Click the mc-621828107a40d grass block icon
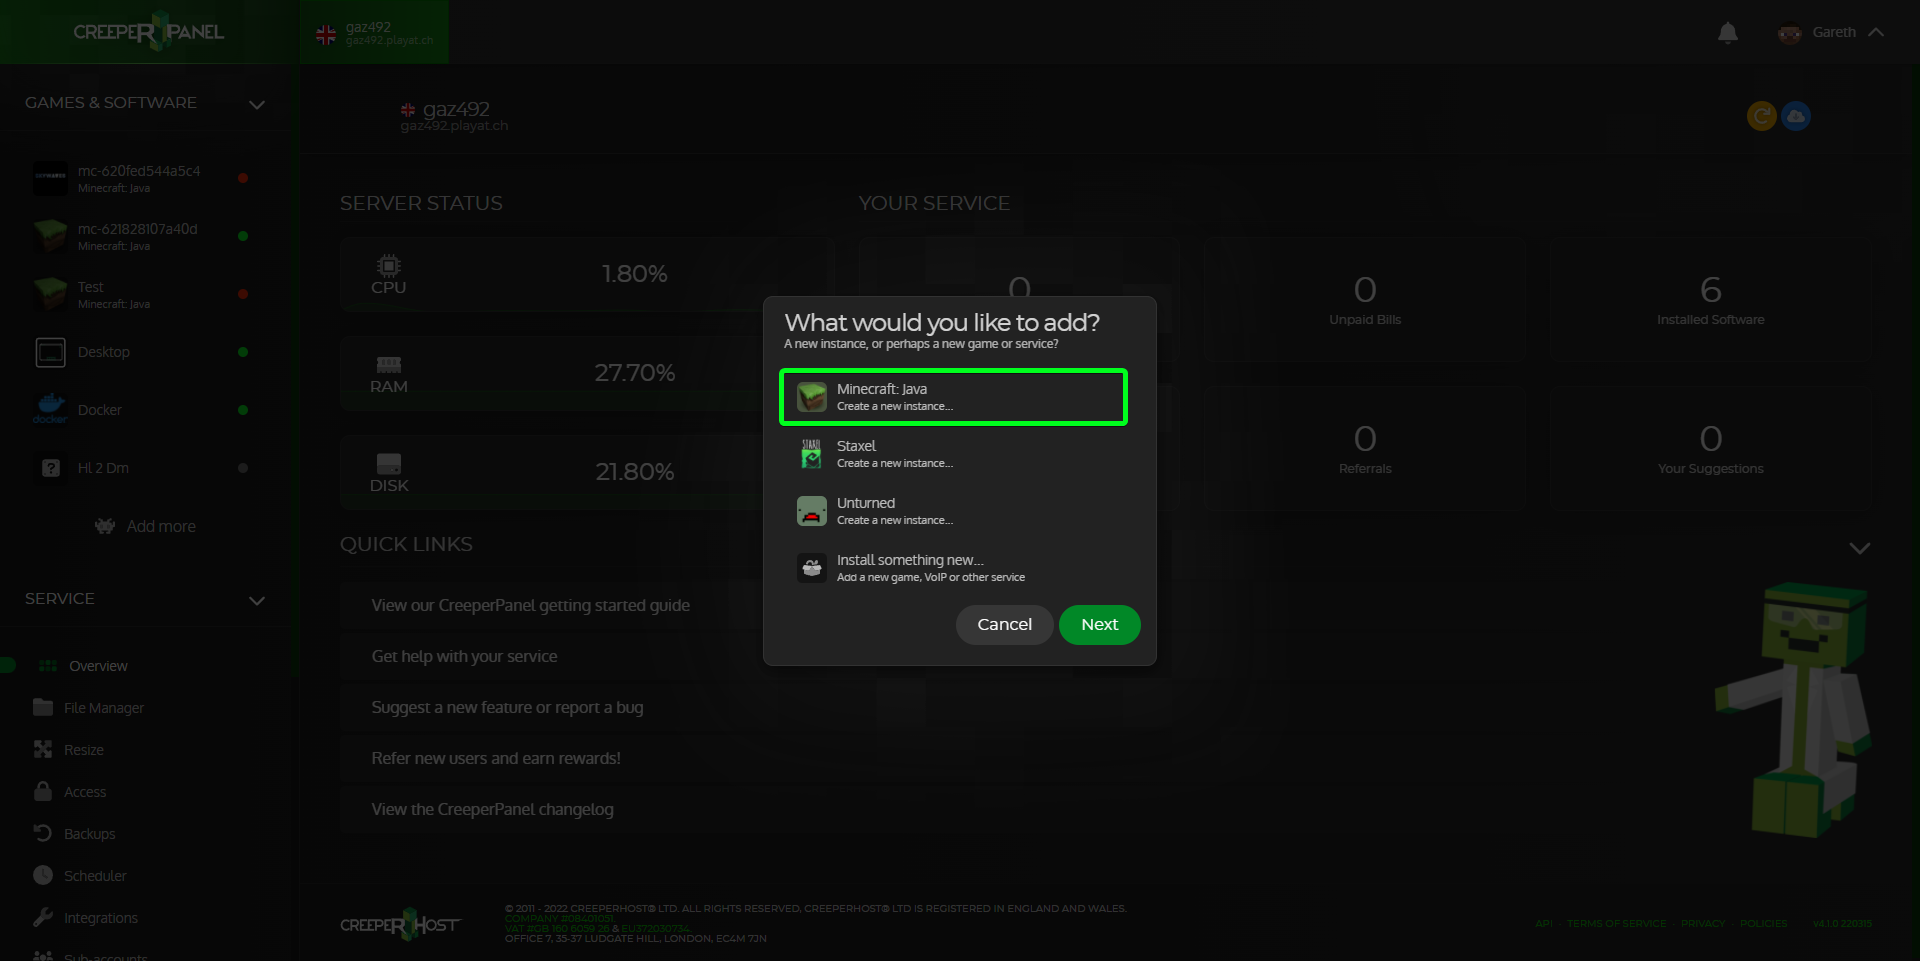 click(50, 236)
